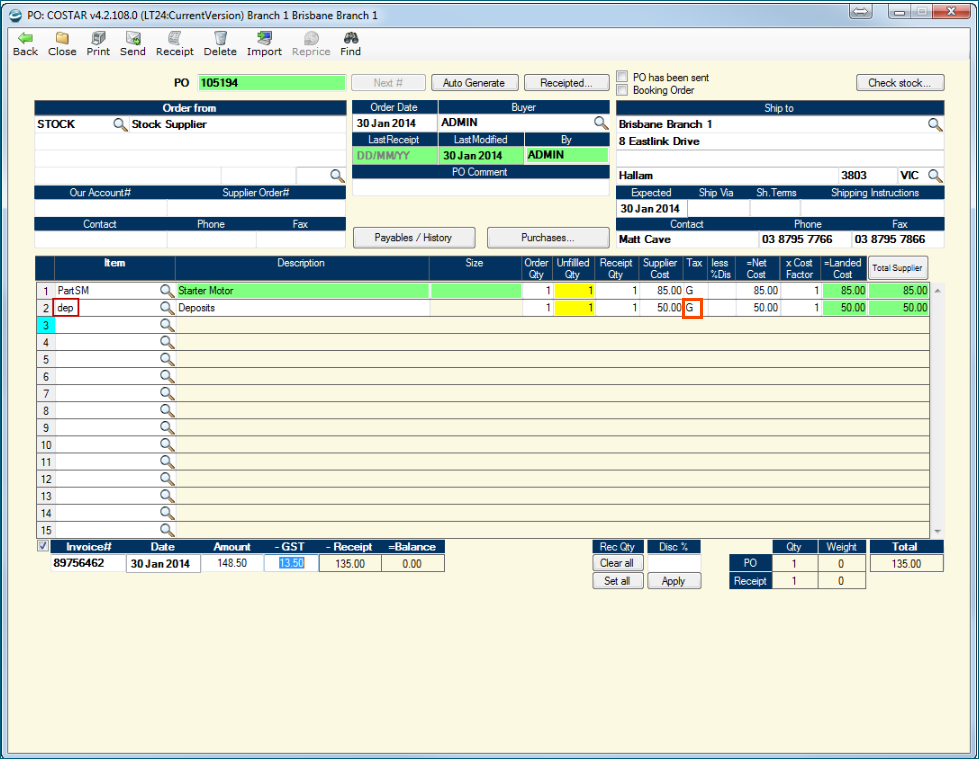979x759 pixels.
Task: Click the window resize double-arrow title button
Action: click(860, 12)
